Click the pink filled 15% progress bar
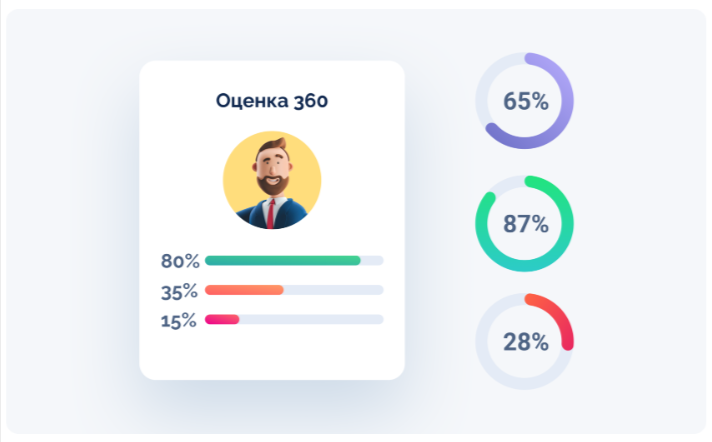 pyautogui.click(x=222, y=319)
